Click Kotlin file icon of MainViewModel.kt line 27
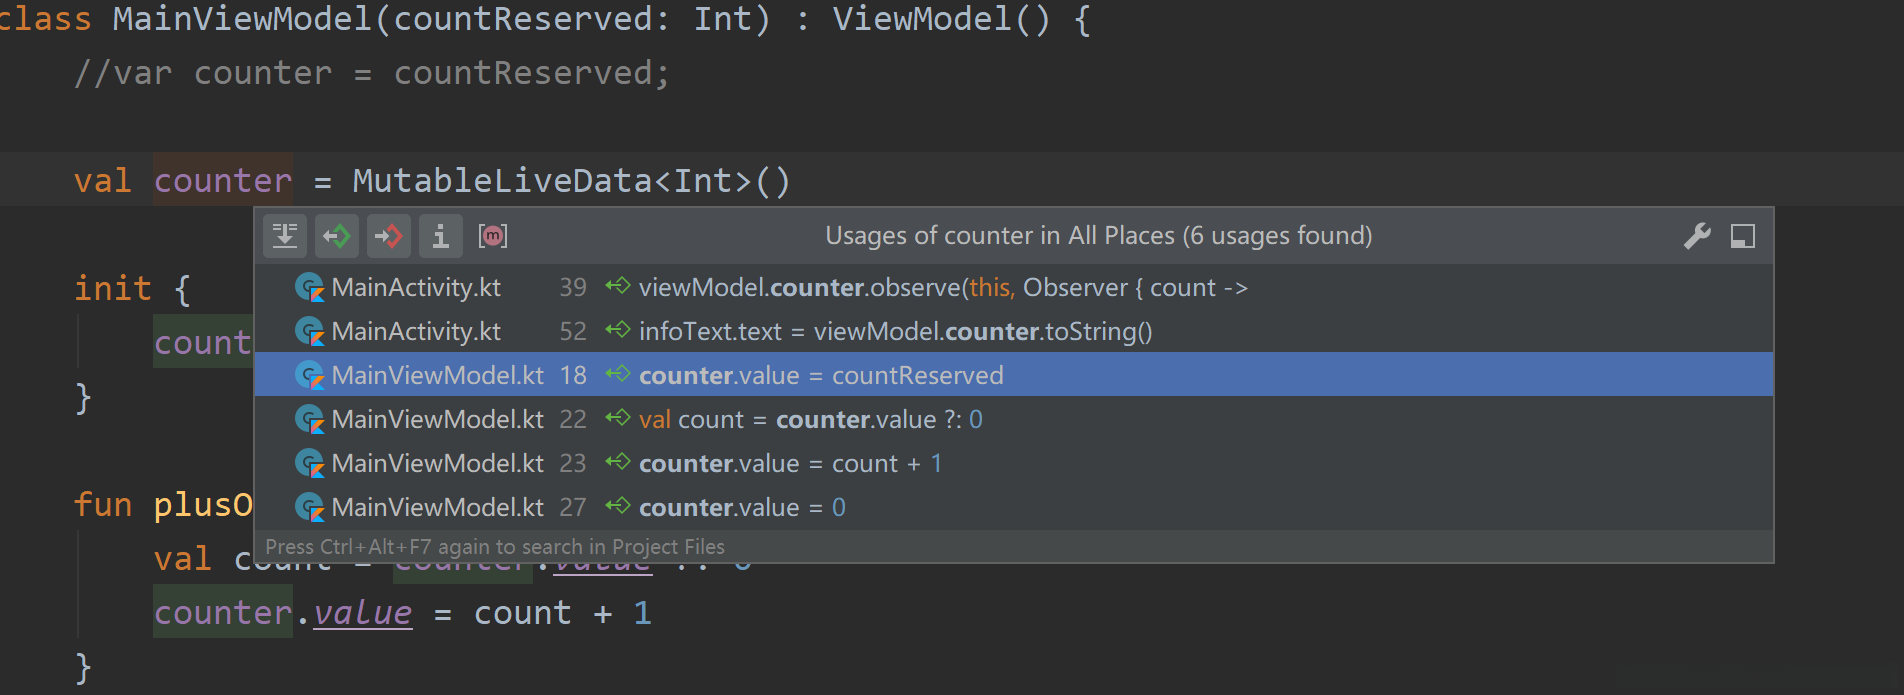This screenshot has height=695, width=1904. point(310,508)
